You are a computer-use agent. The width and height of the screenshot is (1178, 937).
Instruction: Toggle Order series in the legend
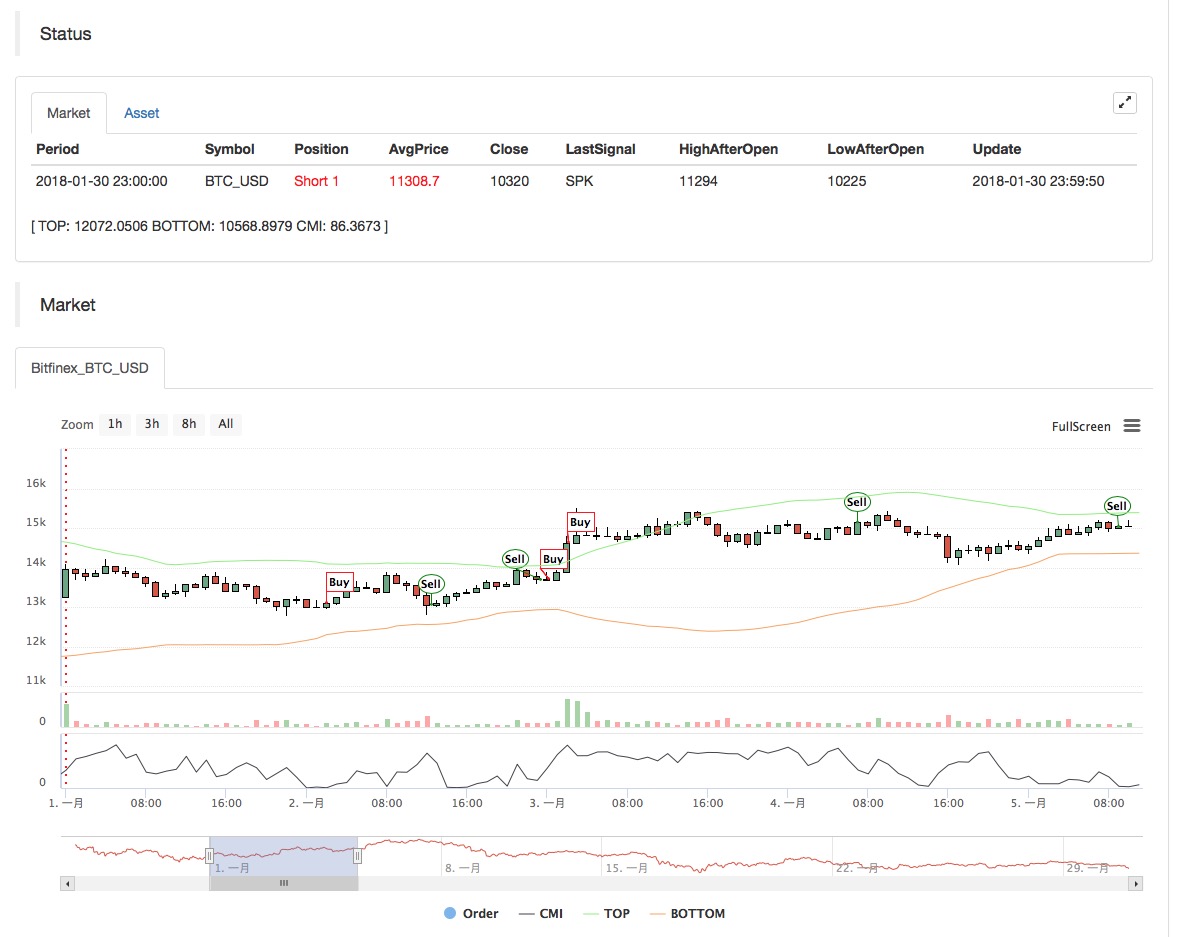[x=471, y=913]
